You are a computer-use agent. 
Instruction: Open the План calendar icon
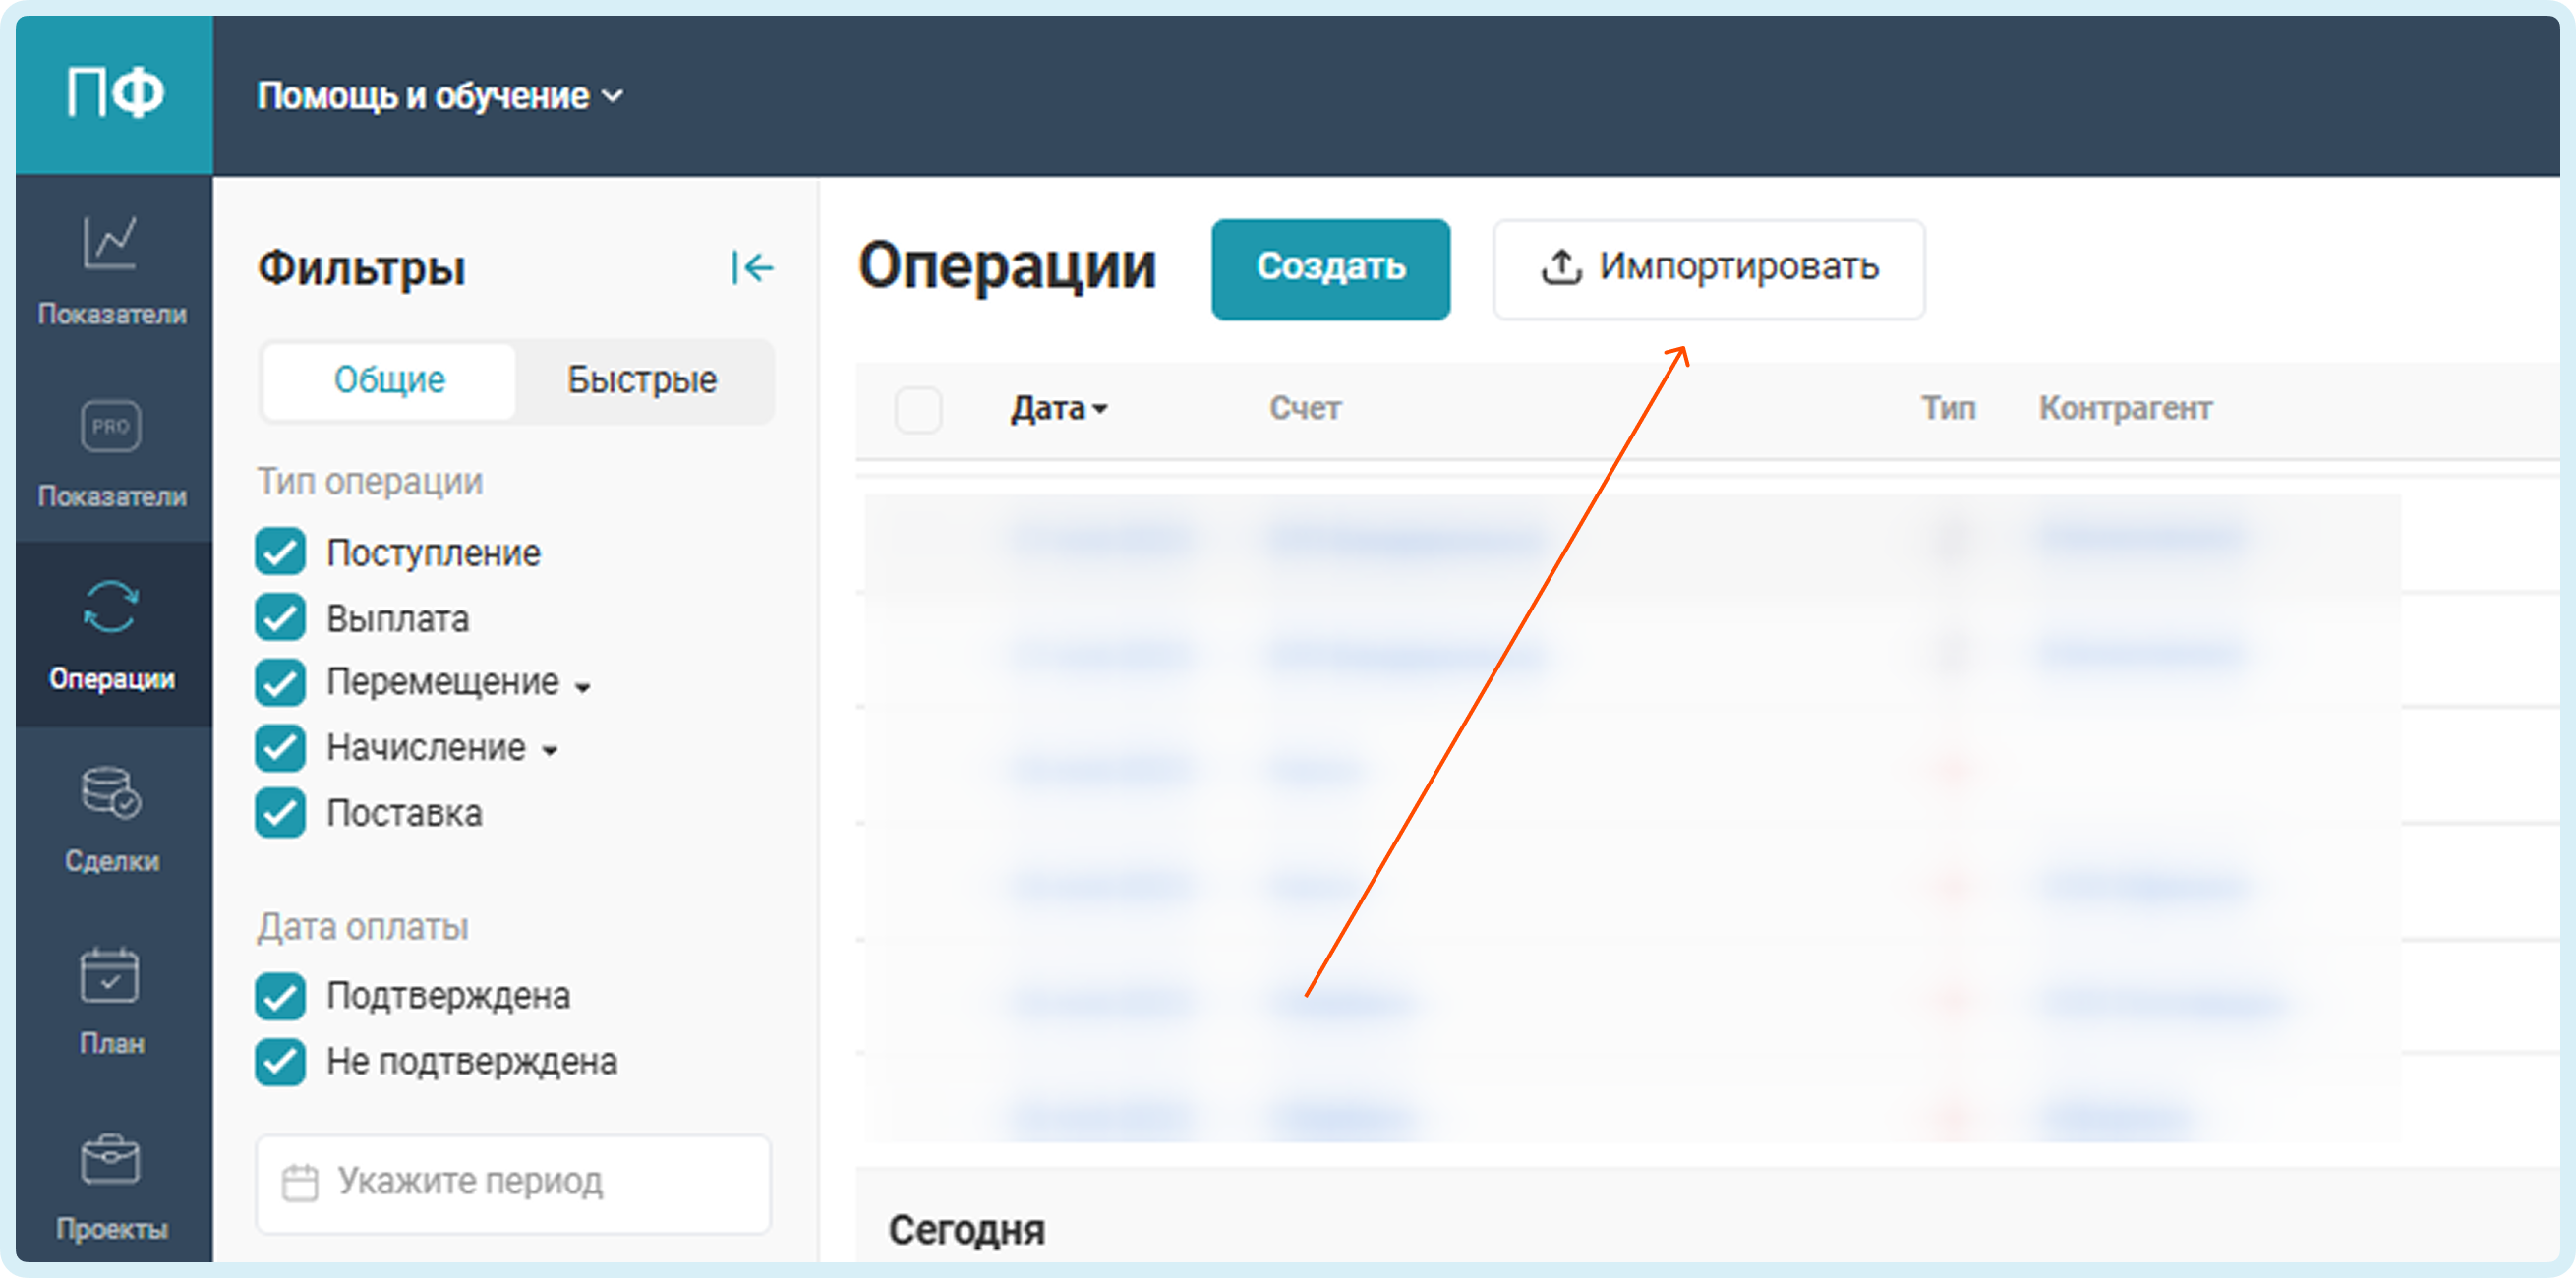110,975
